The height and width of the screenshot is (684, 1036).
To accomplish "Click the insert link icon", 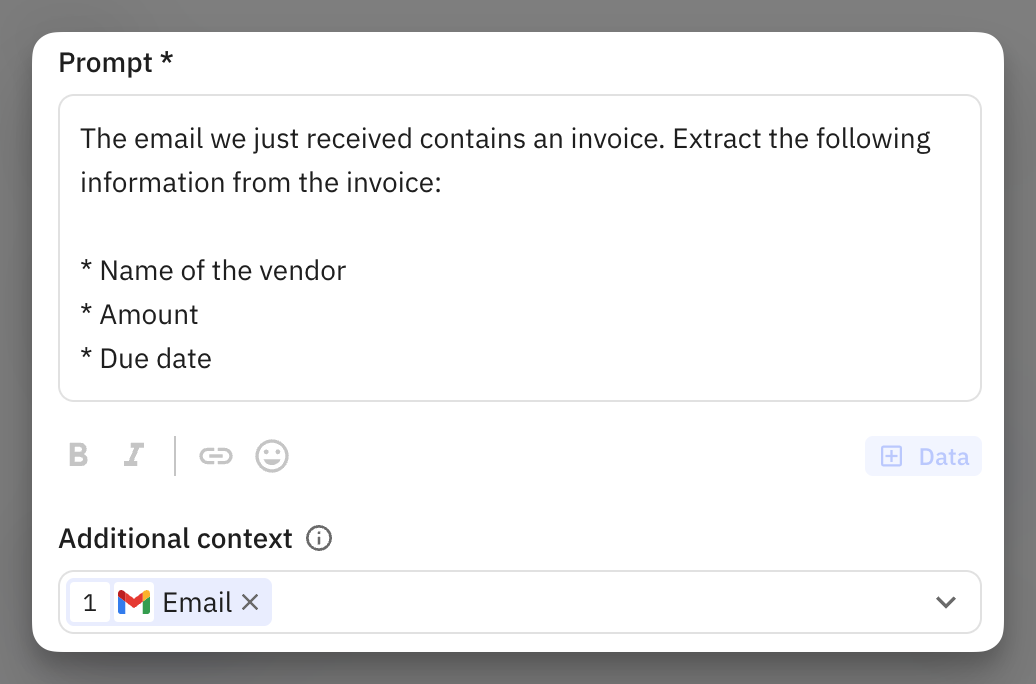I will (215, 456).
